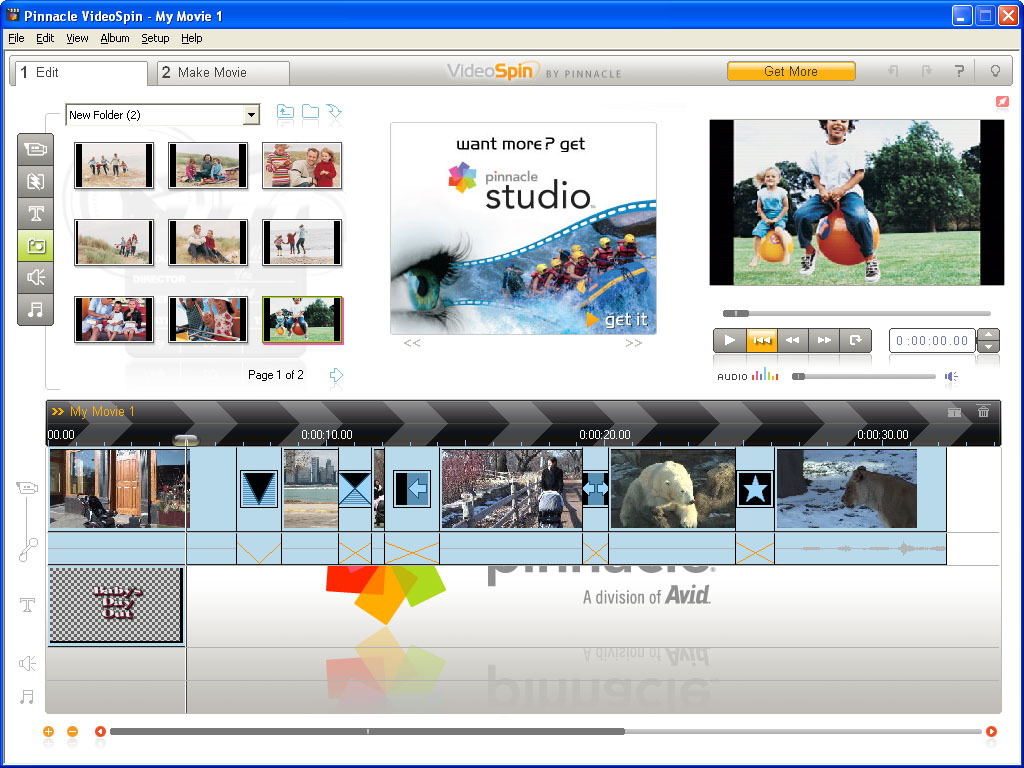Select the Baby's Day Out title clip

coord(116,604)
